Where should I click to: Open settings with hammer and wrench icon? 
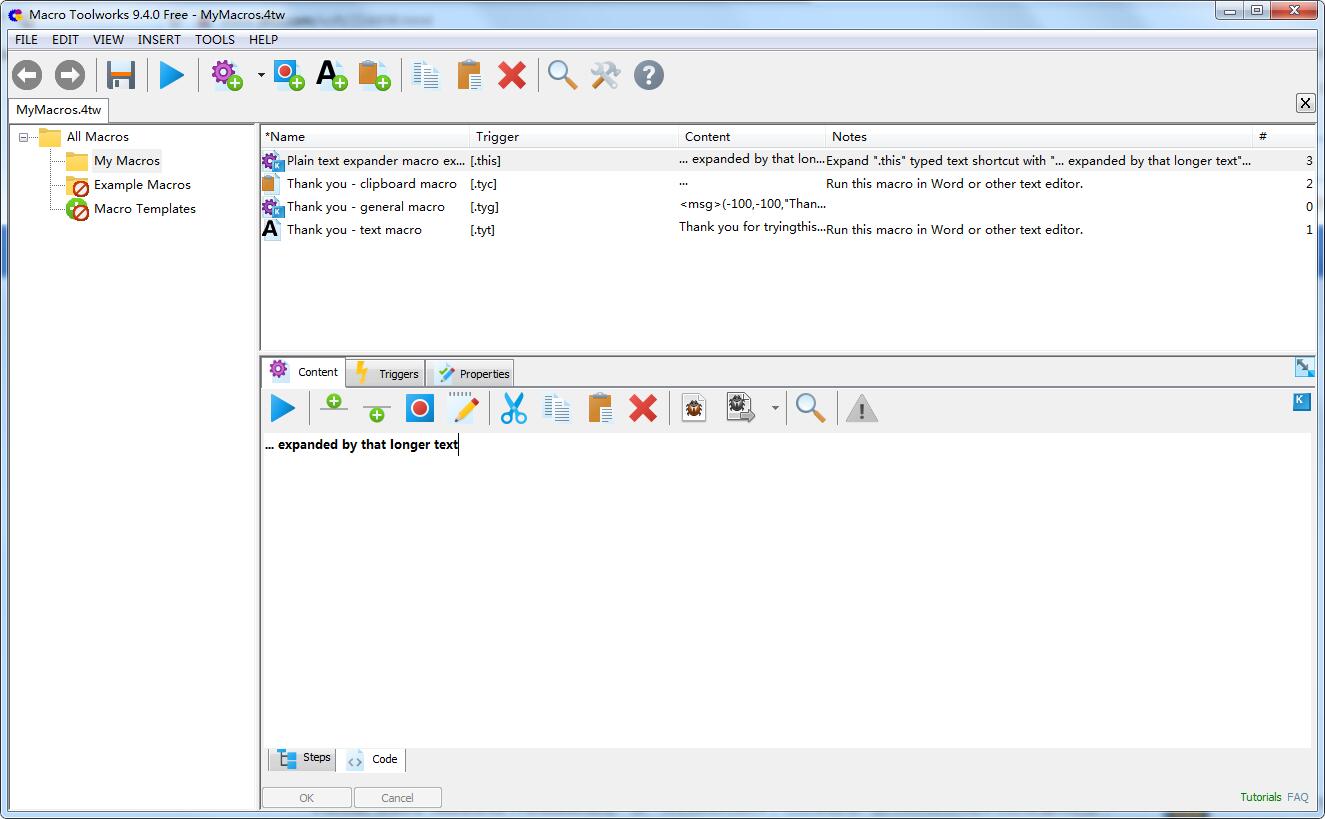(605, 75)
